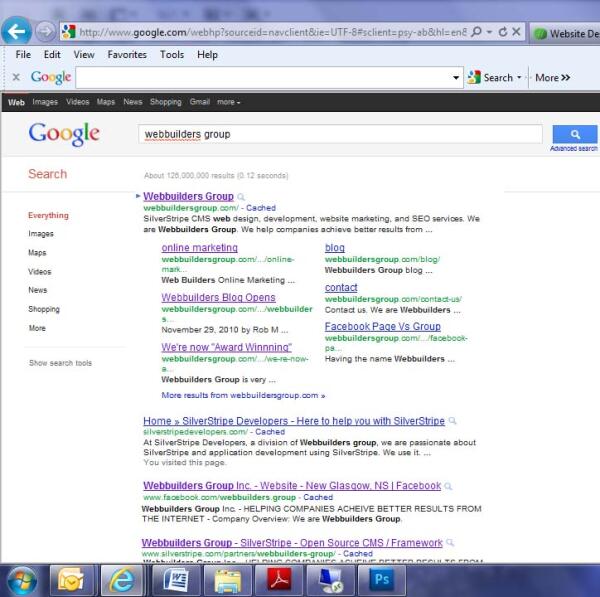Open the View menu
600x597 pixels.
click(x=84, y=55)
